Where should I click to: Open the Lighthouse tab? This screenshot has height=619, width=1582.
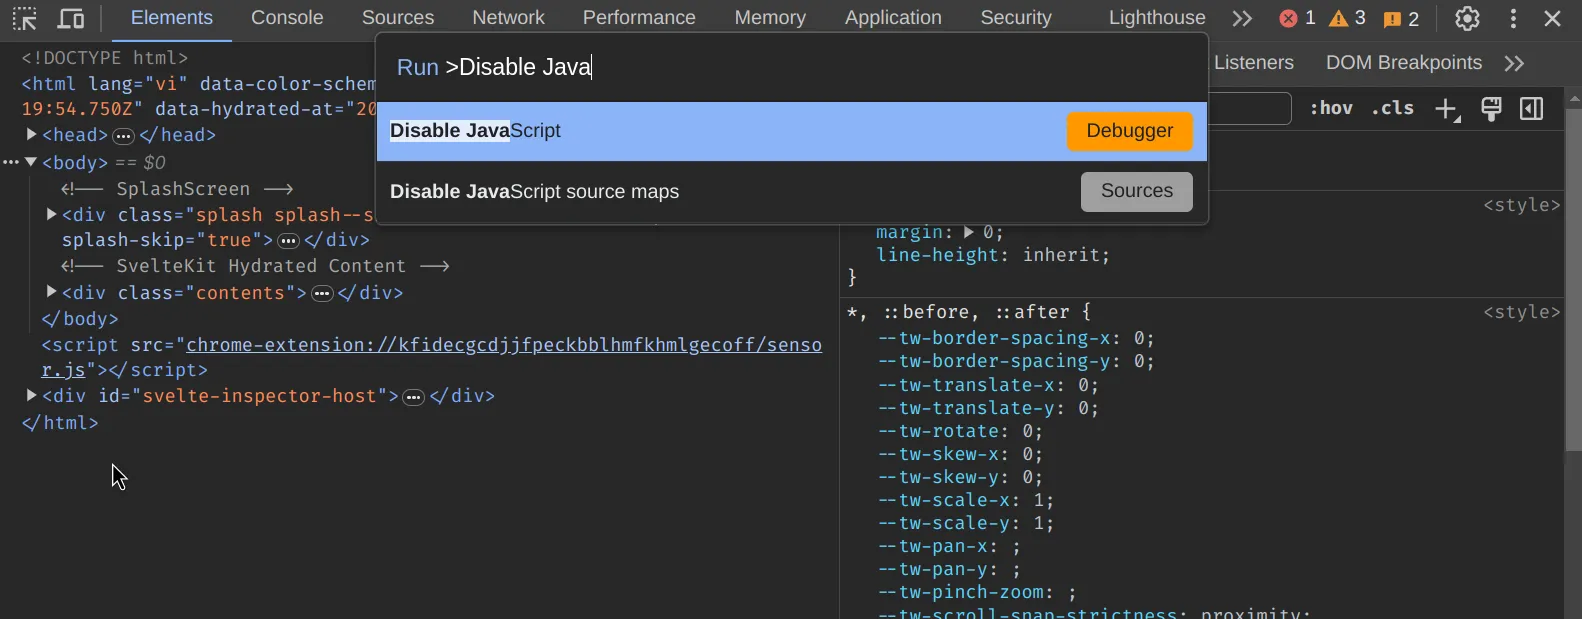[1157, 18]
